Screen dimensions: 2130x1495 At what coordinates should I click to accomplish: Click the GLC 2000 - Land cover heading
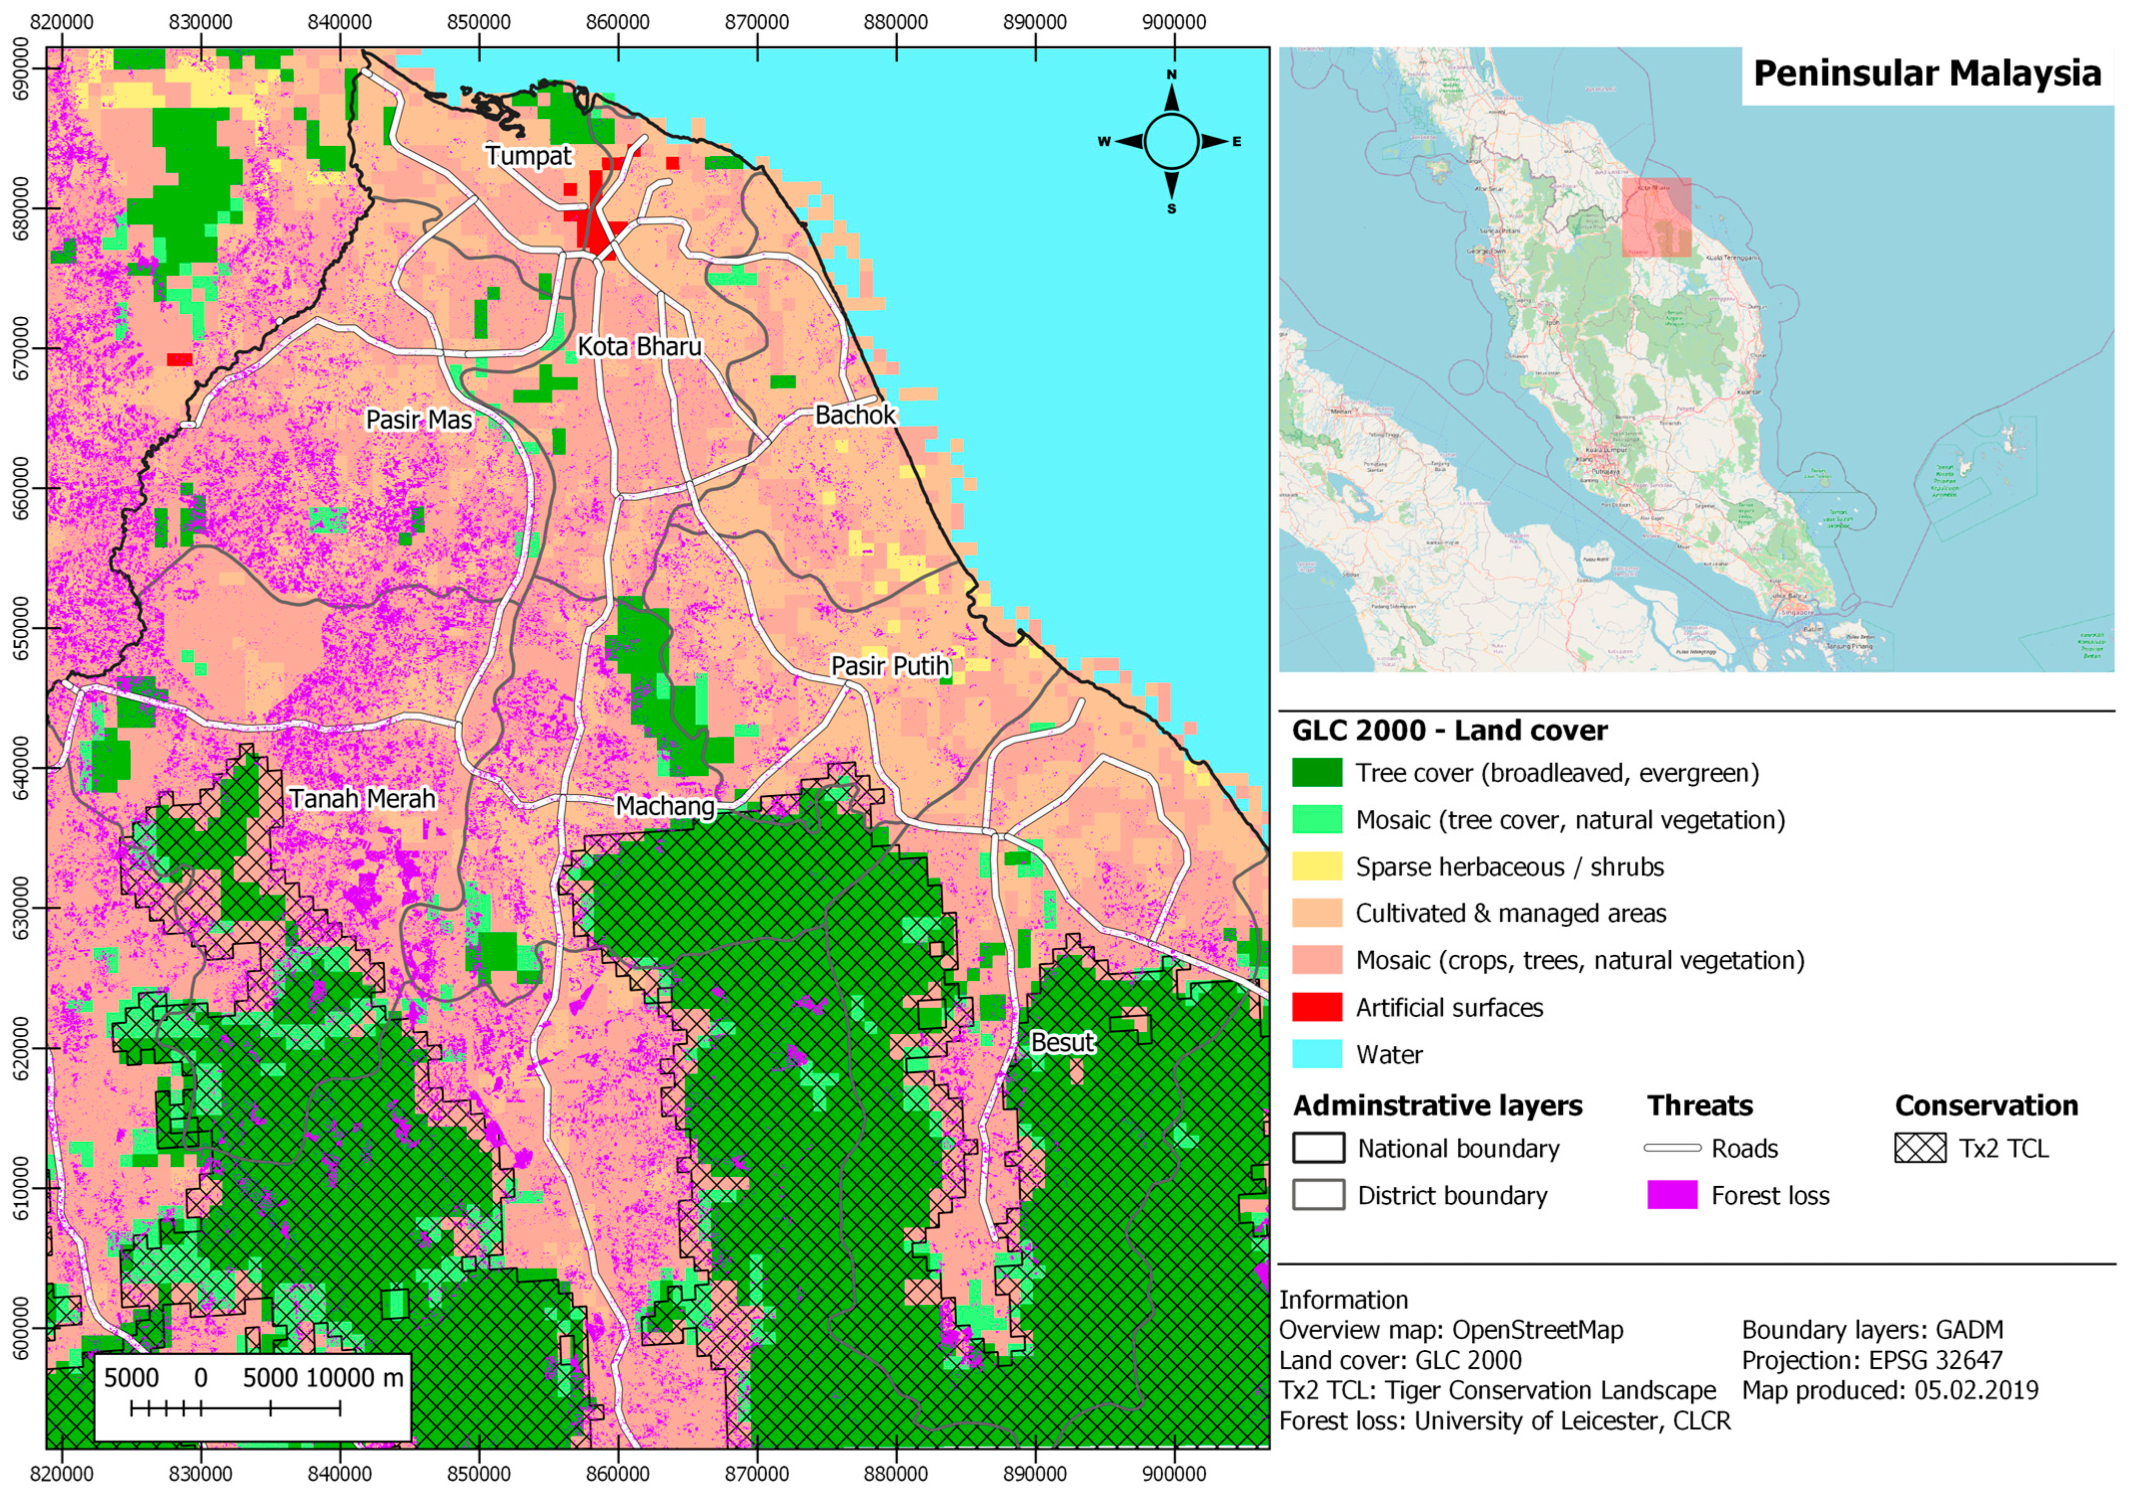1449,731
